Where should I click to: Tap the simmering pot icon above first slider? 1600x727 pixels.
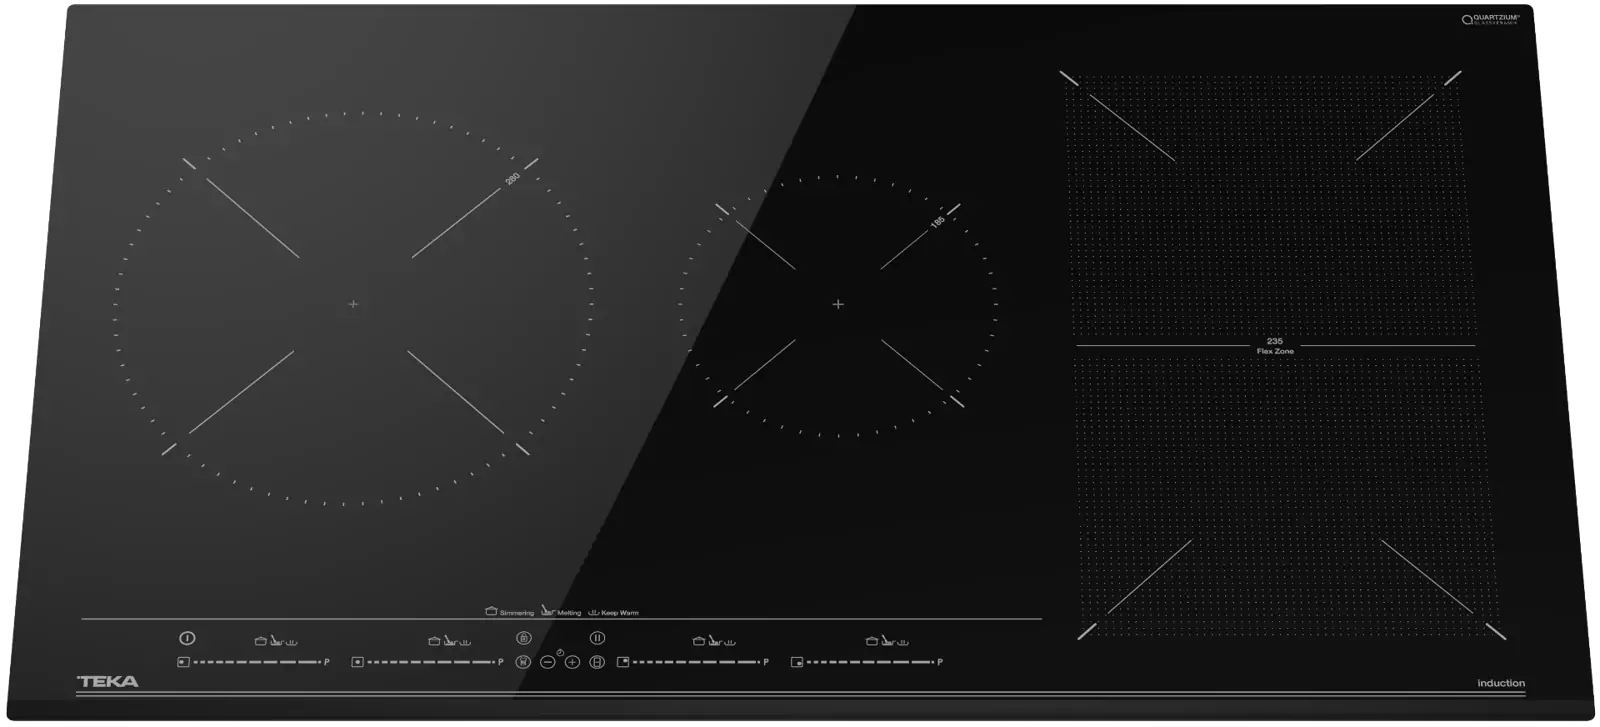pos(261,641)
